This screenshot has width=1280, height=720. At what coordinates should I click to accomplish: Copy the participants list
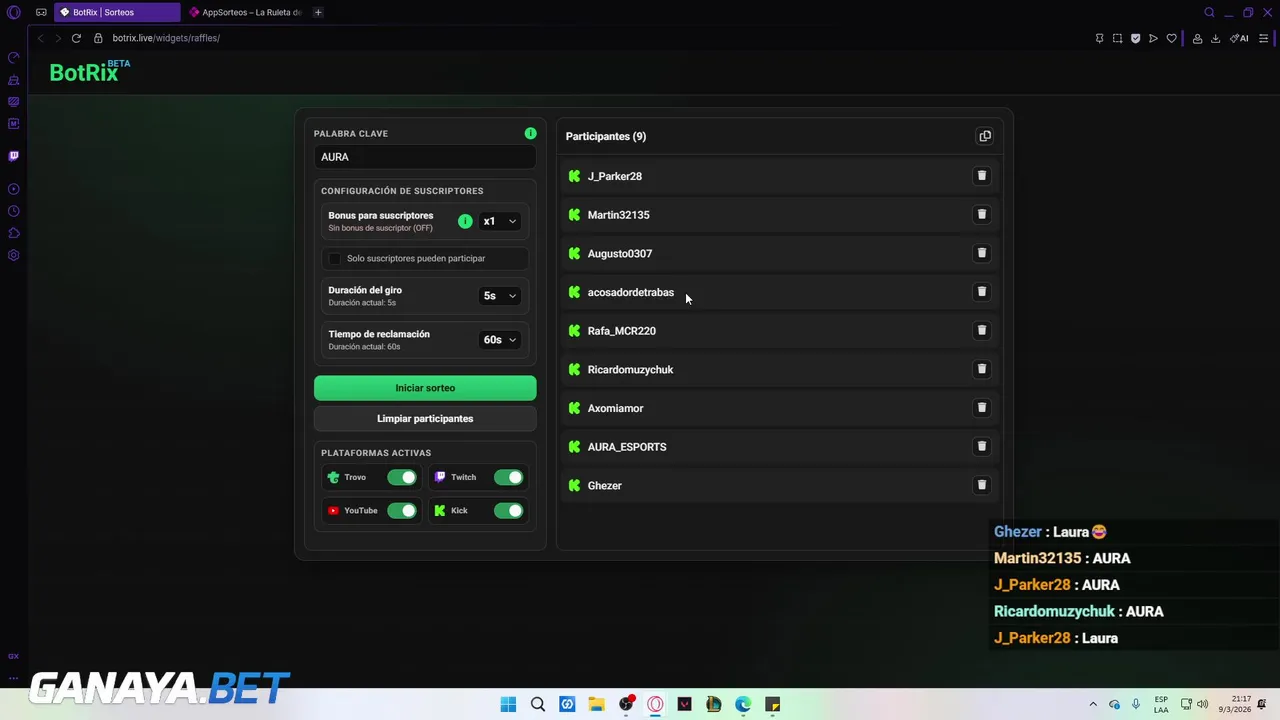click(x=985, y=136)
